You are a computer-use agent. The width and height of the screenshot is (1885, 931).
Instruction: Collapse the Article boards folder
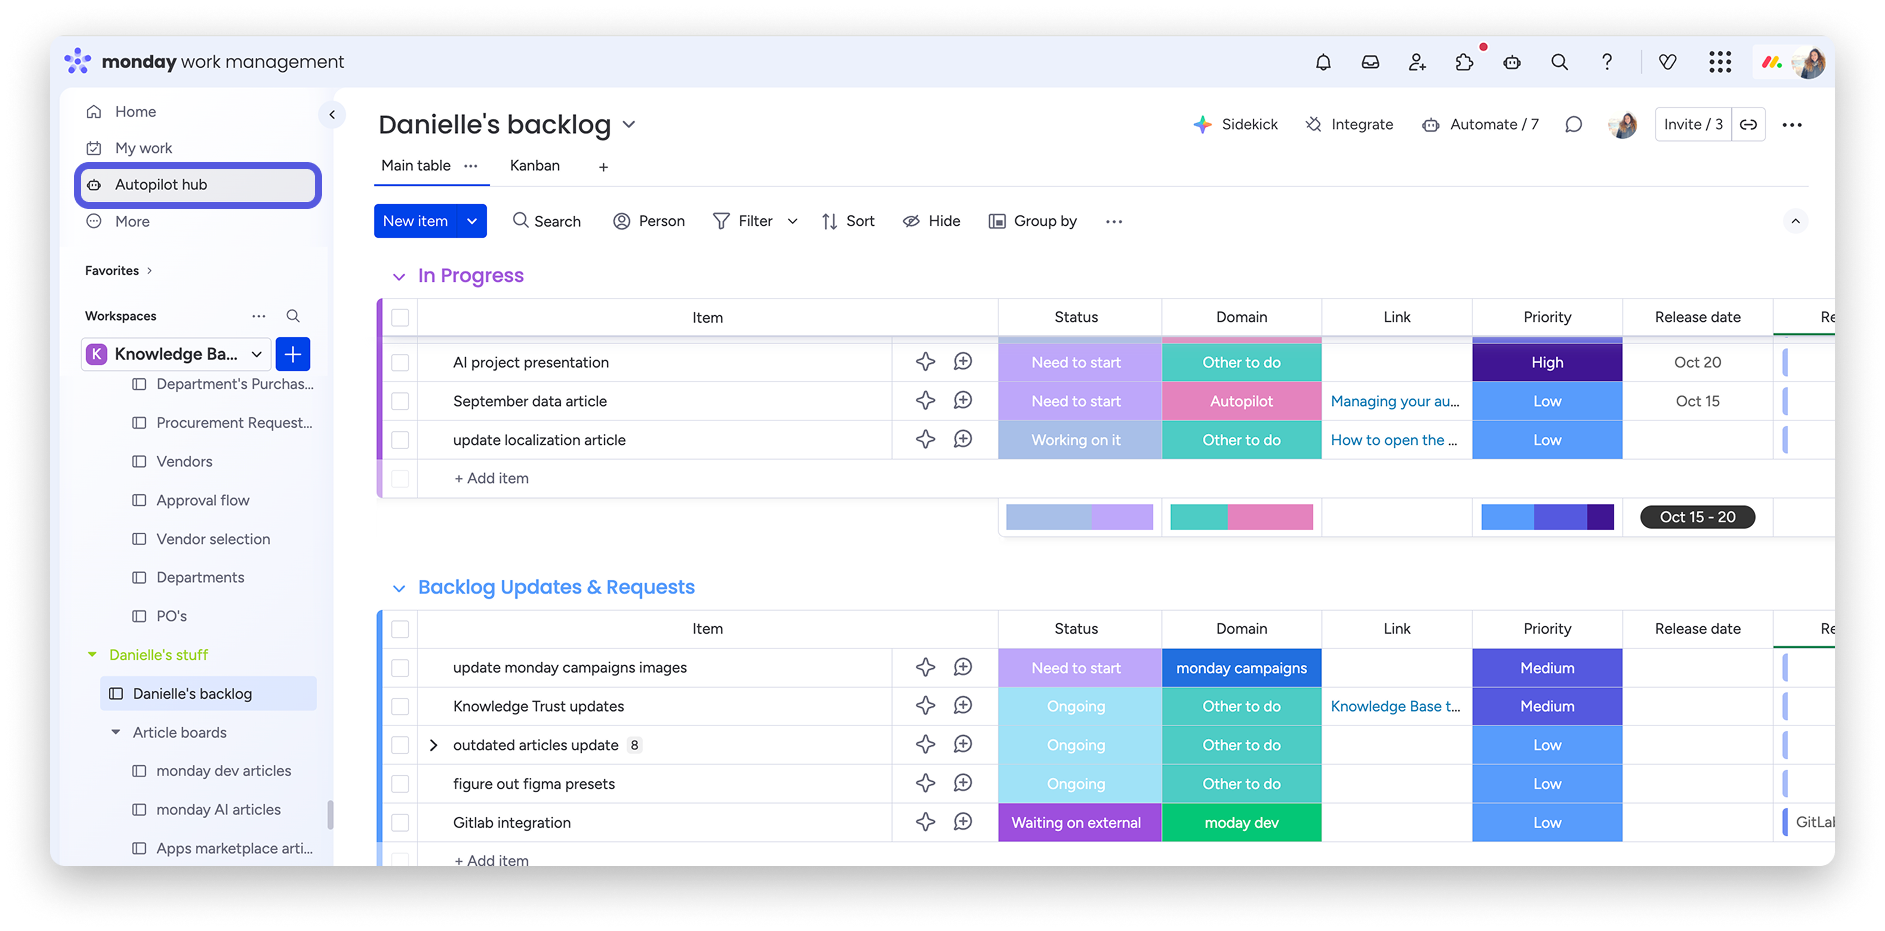click(116, 732)
